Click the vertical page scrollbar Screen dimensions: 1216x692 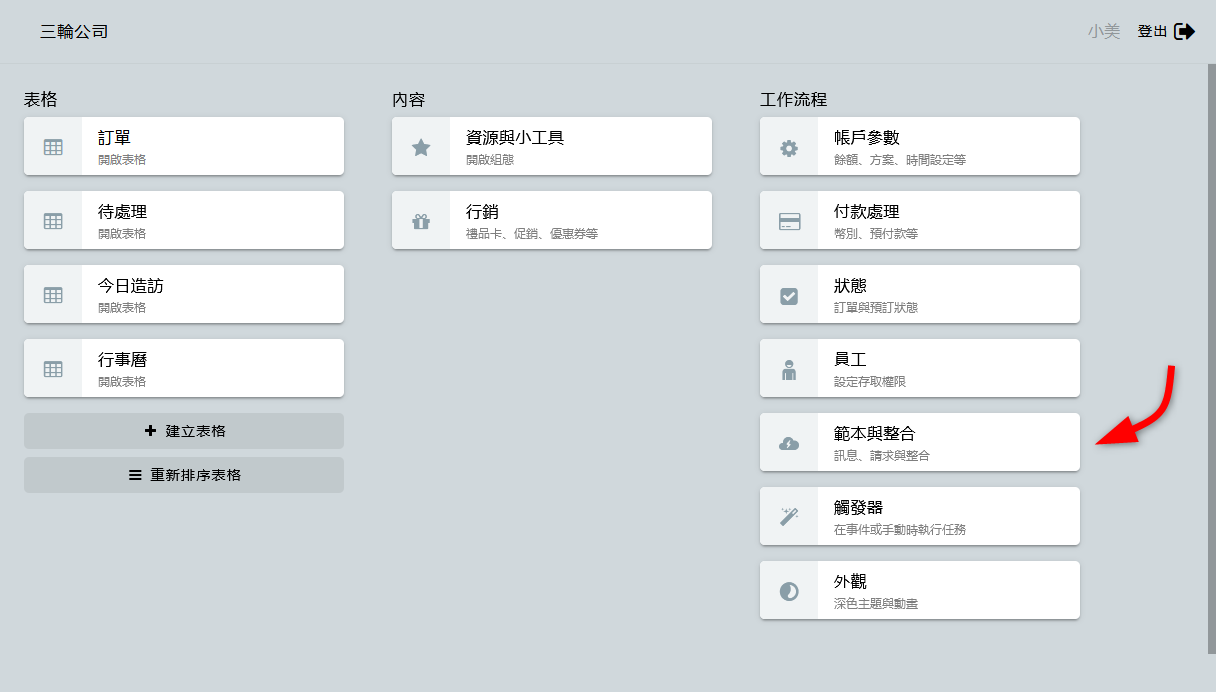pos(1212,360)
